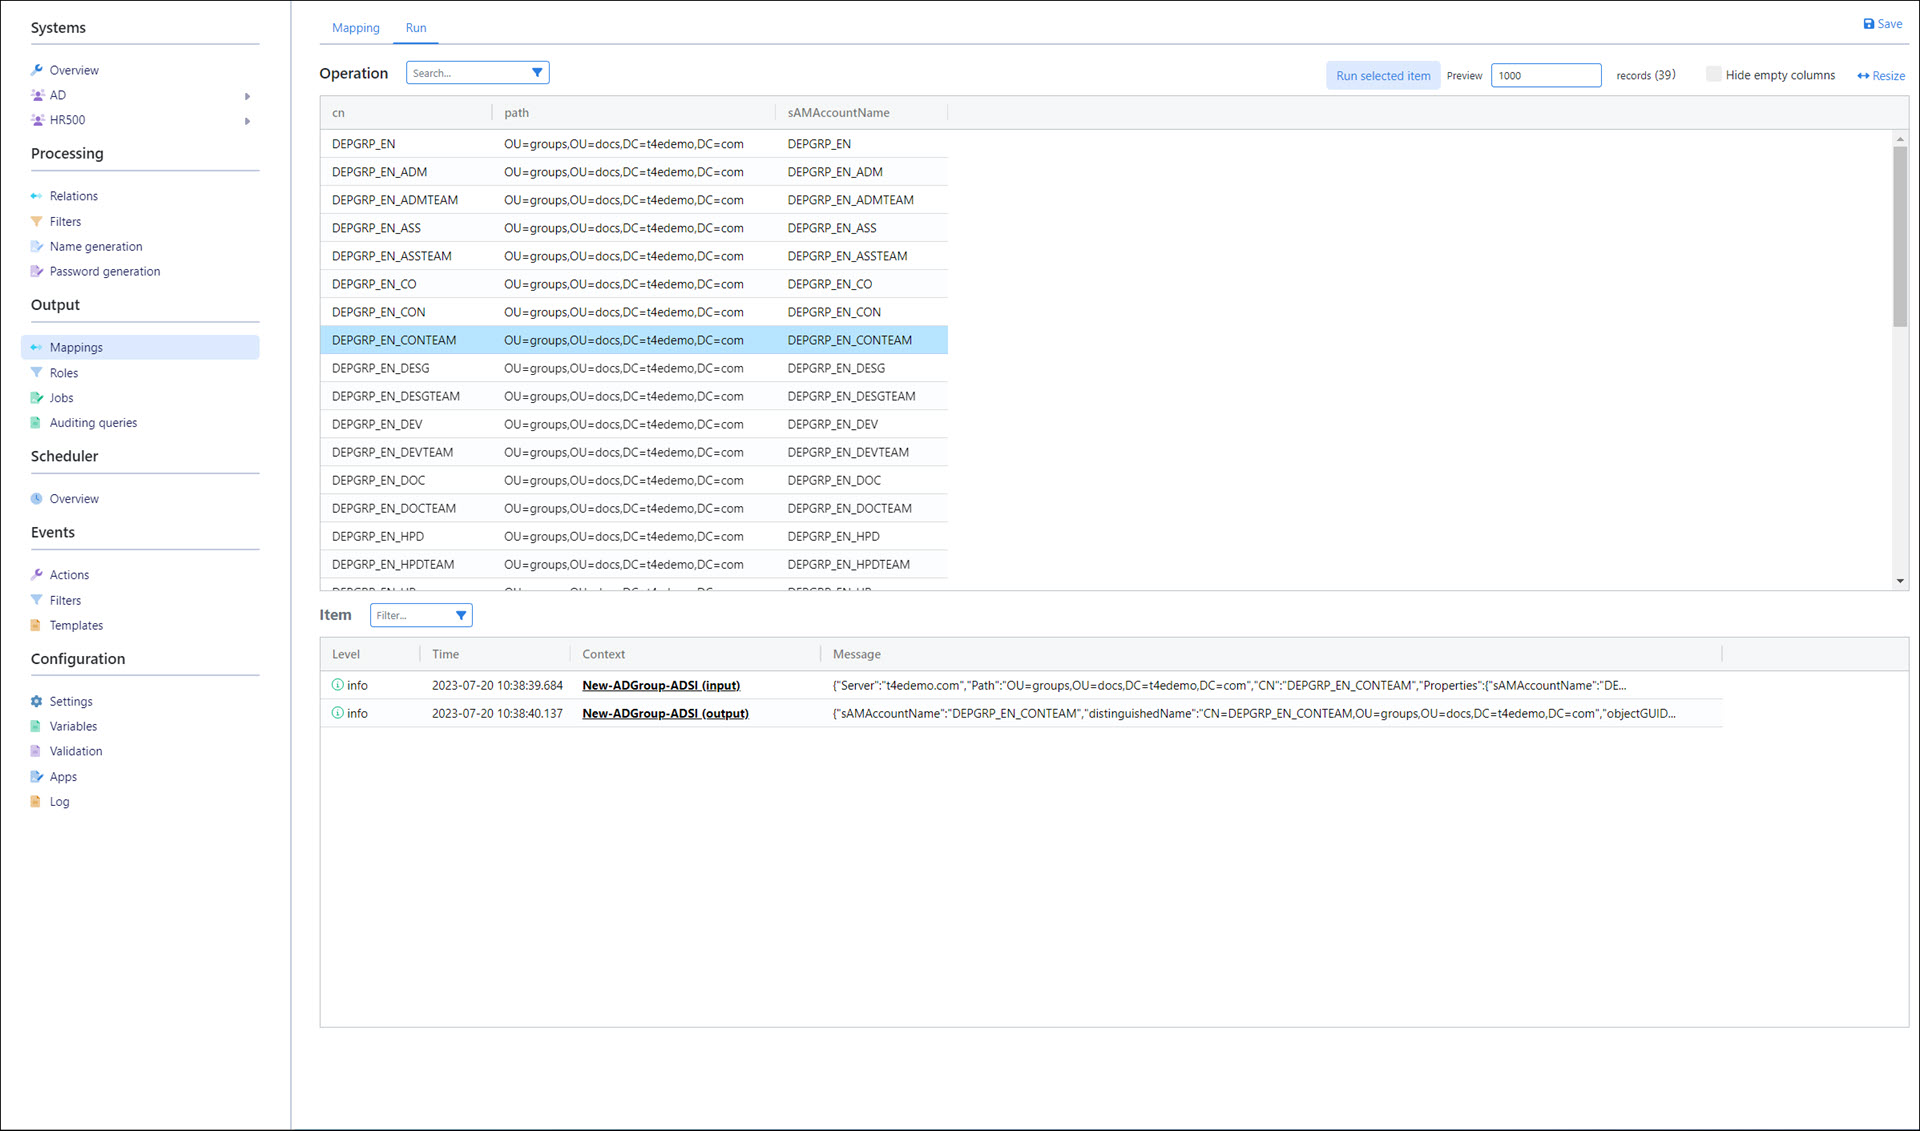Switch to the Mapping tab
The height and width of the screenshot is (1131, 1920).
click(x=355, y=28)
